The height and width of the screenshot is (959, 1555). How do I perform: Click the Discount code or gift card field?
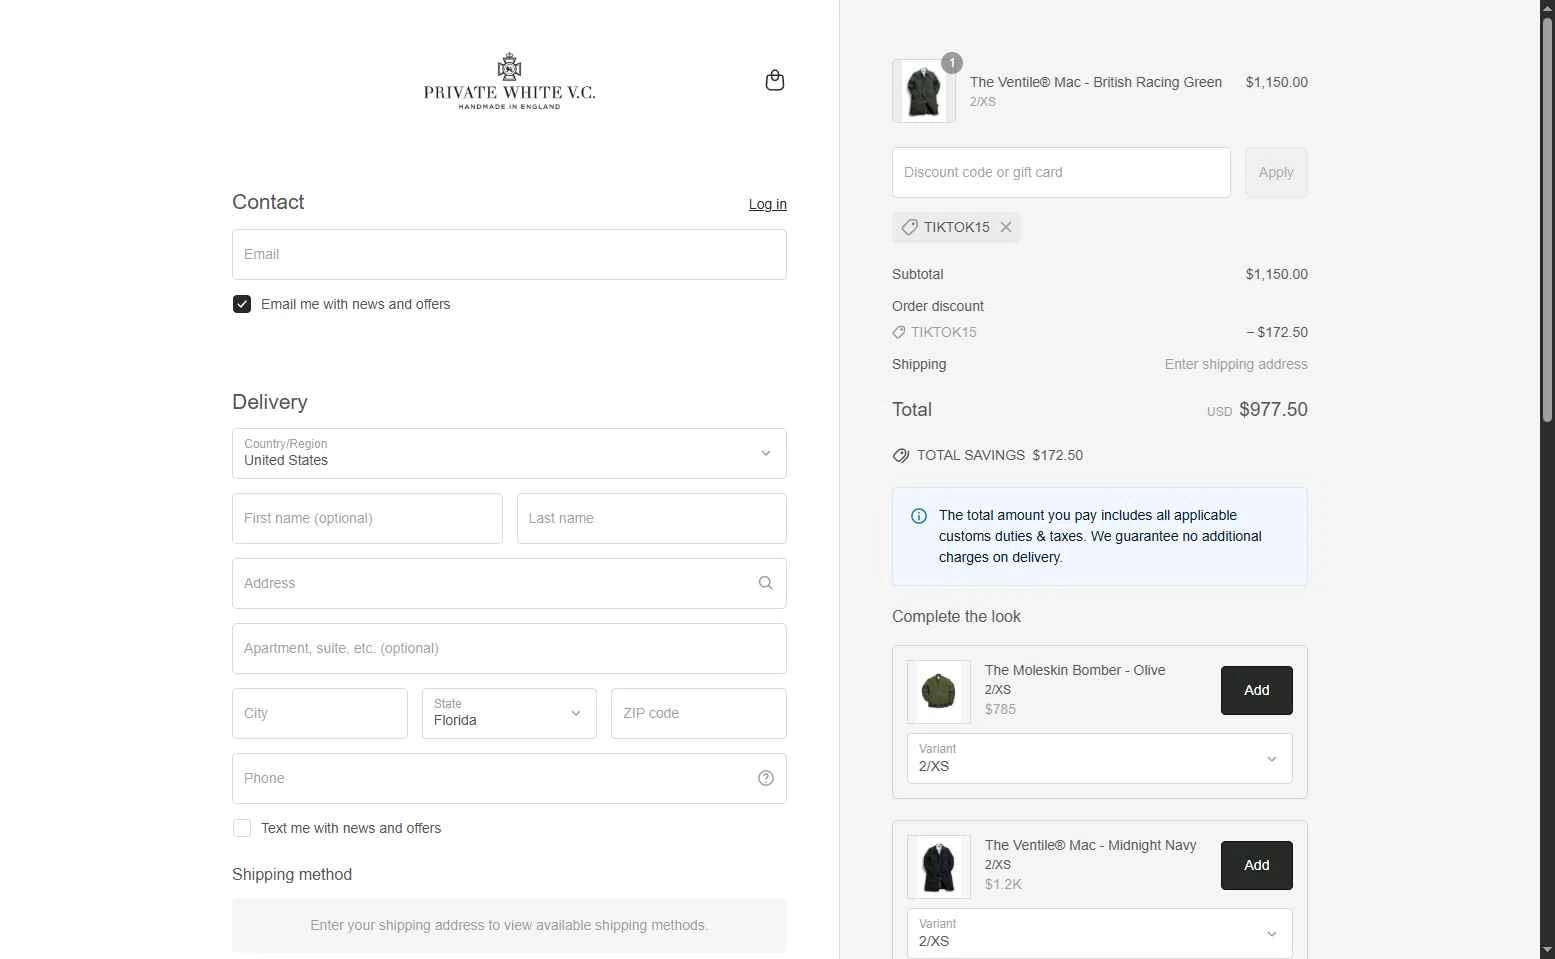(1061, 172)
